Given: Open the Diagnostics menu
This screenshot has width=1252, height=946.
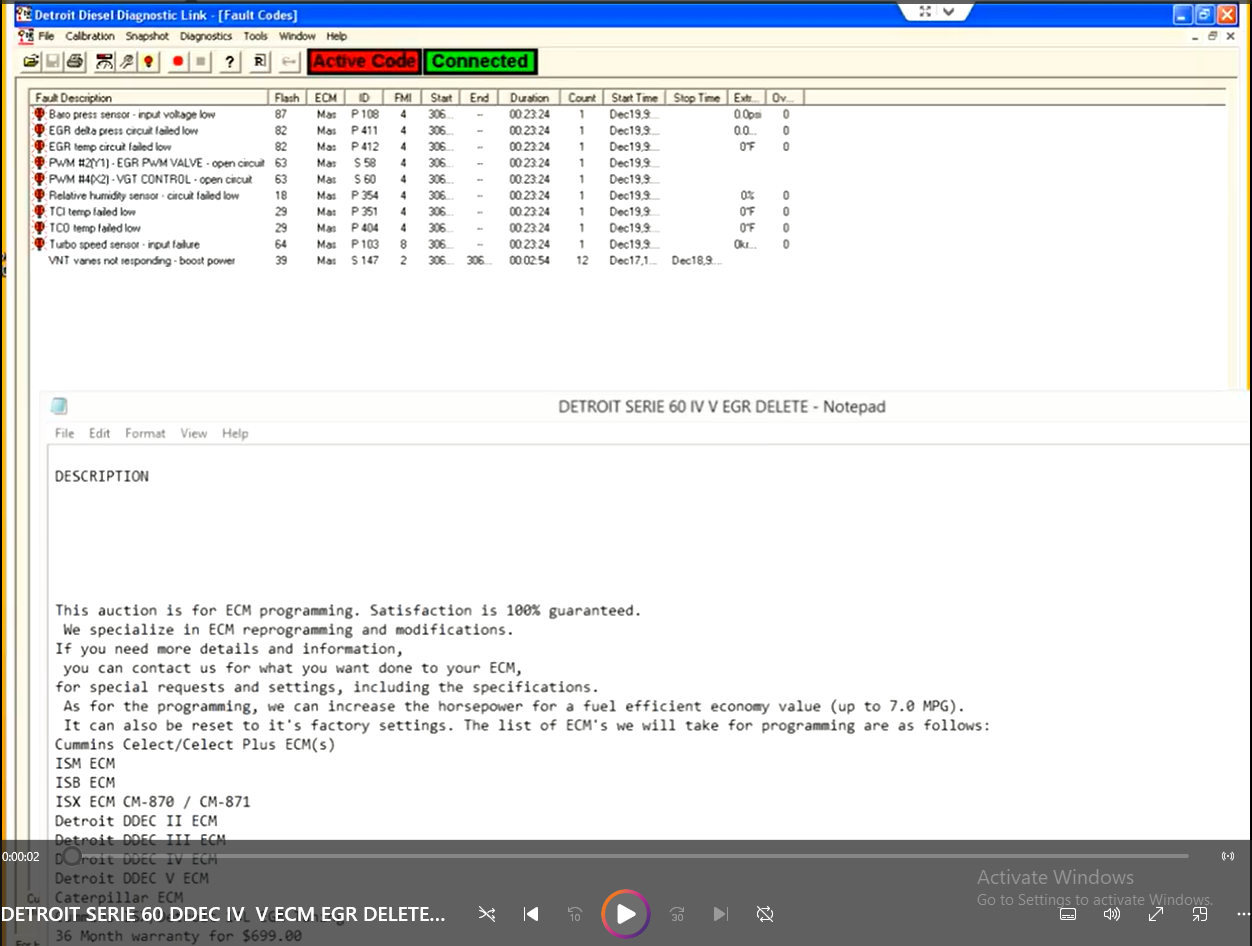Looking at the screenshot, I should pyautogui.click(x=206, y=36).
